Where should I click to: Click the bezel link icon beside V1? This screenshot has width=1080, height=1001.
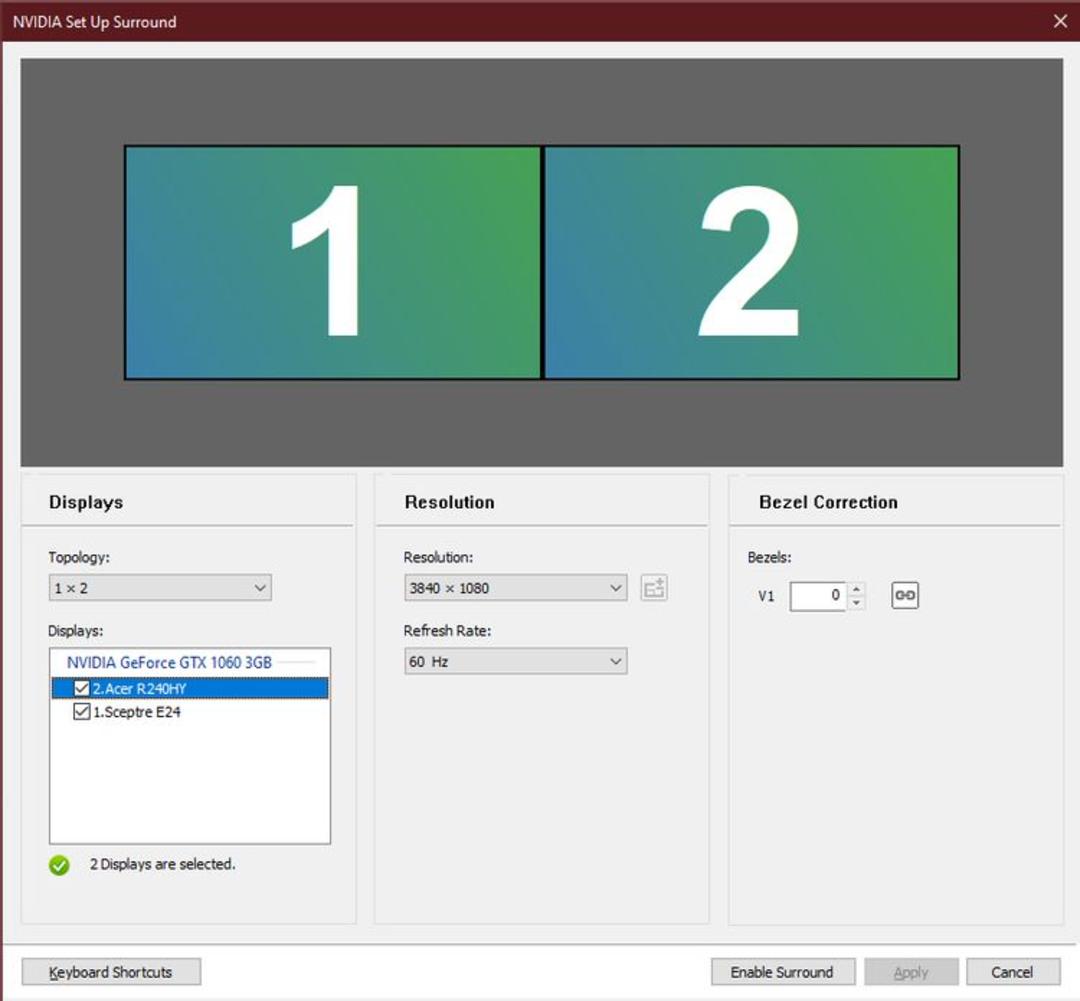point(904,595)
